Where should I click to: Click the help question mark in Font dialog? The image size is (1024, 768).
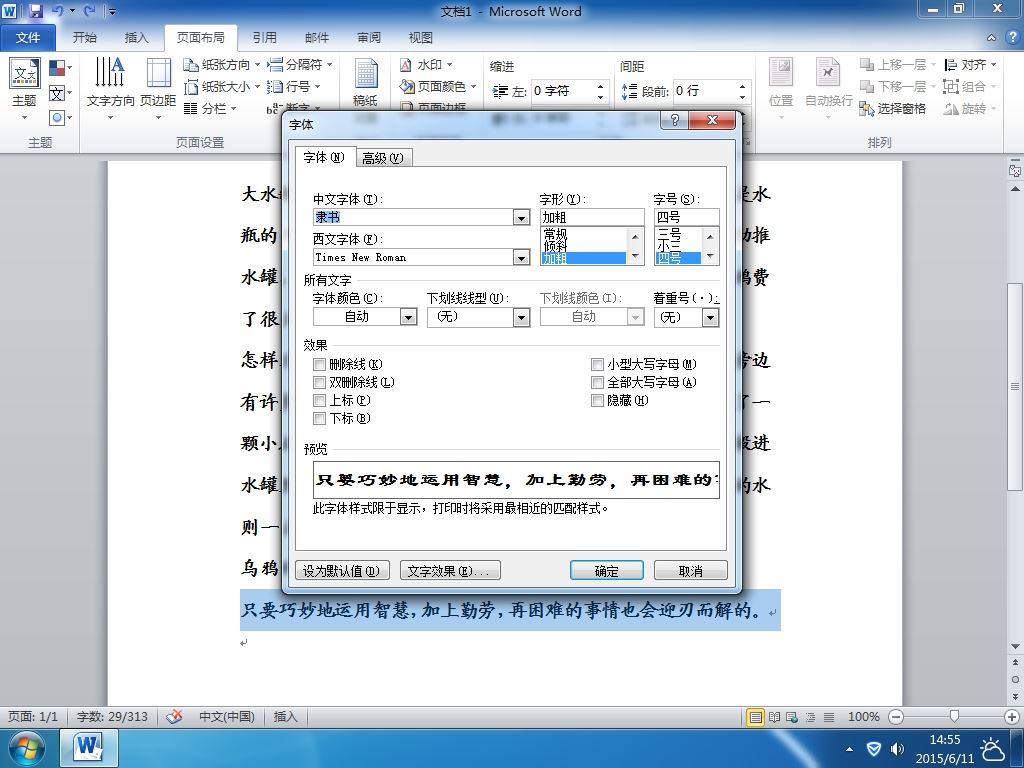[x=675, y=120]
